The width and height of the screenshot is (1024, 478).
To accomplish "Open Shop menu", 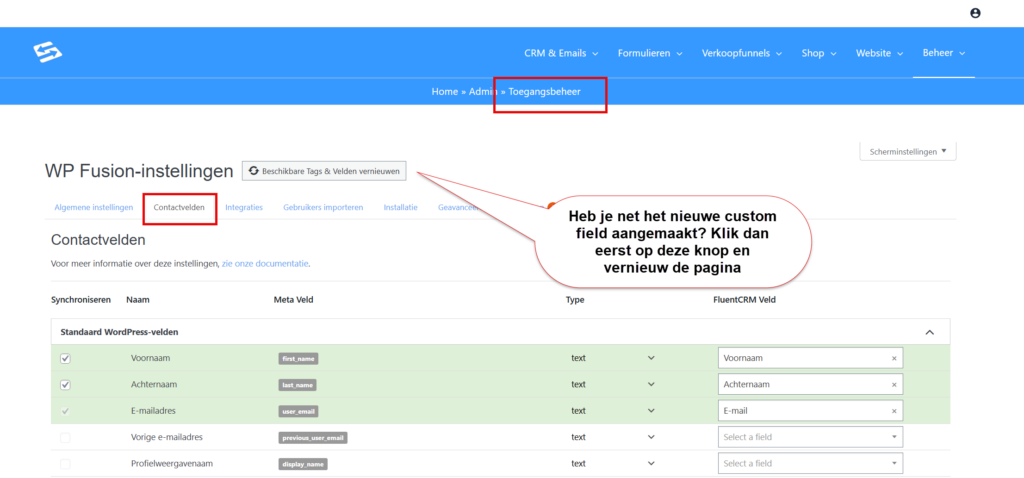I will click(x=819, y=54).
